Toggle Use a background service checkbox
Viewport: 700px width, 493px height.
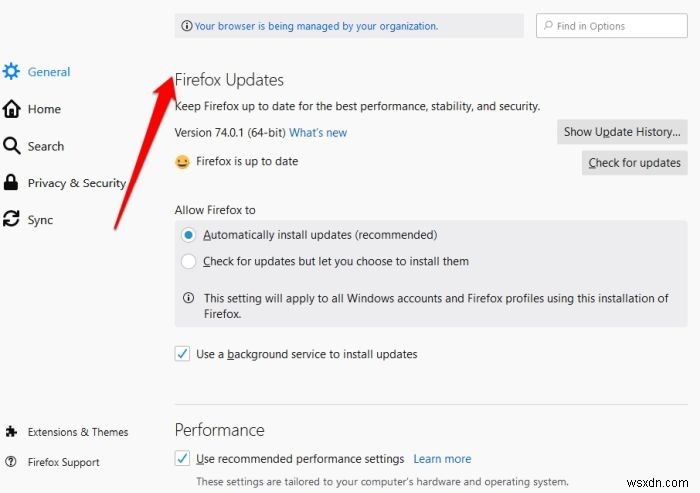182,354
